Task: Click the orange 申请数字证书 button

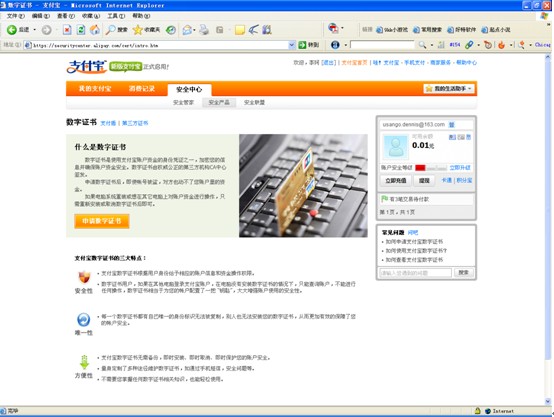Action: pos(102,221)
